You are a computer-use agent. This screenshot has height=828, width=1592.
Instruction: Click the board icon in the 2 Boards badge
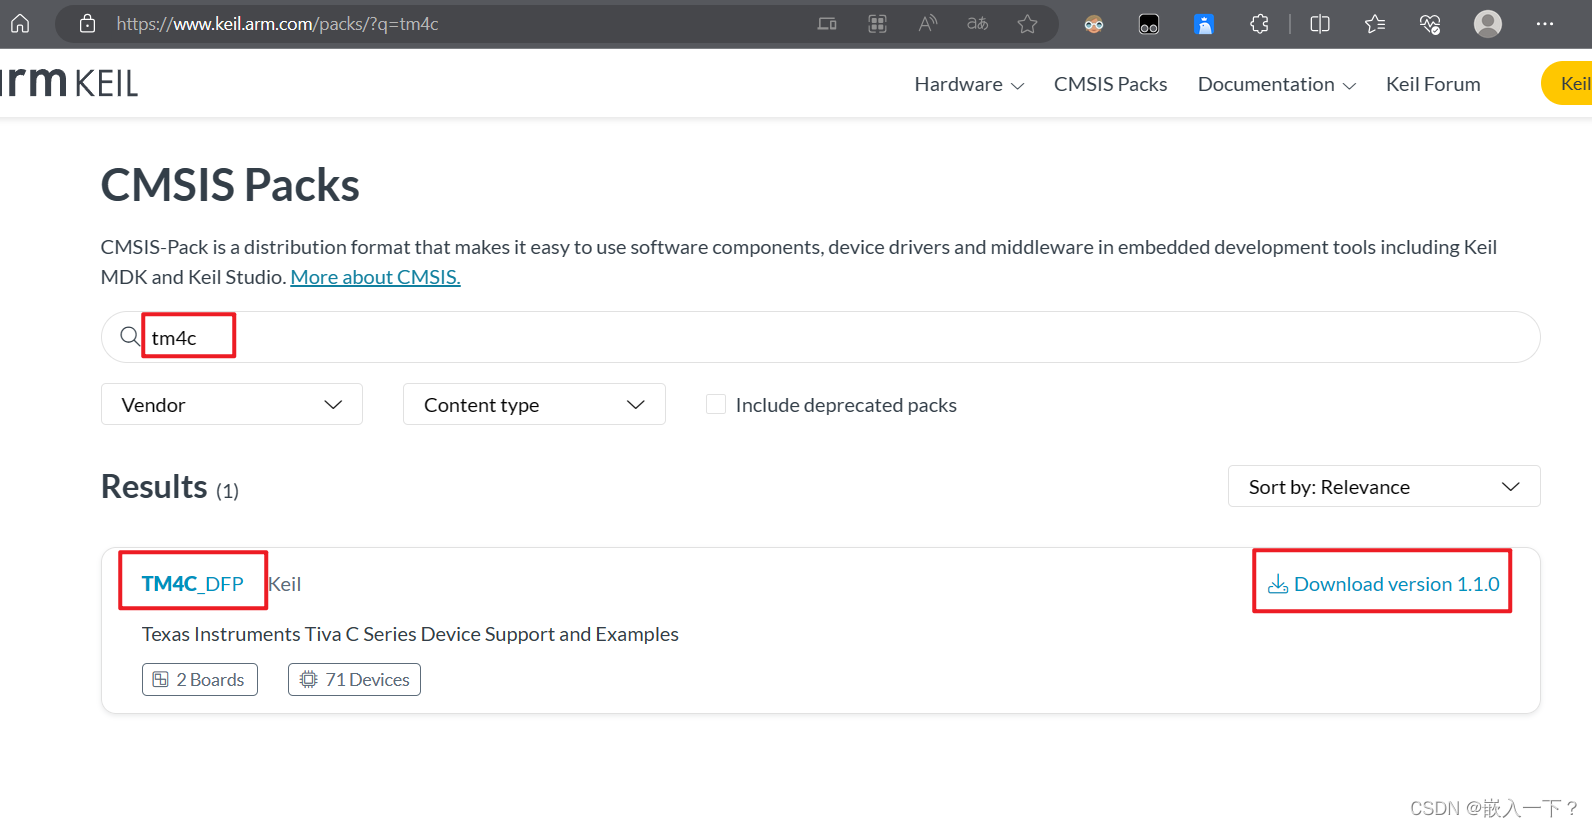tap(160, 680)
